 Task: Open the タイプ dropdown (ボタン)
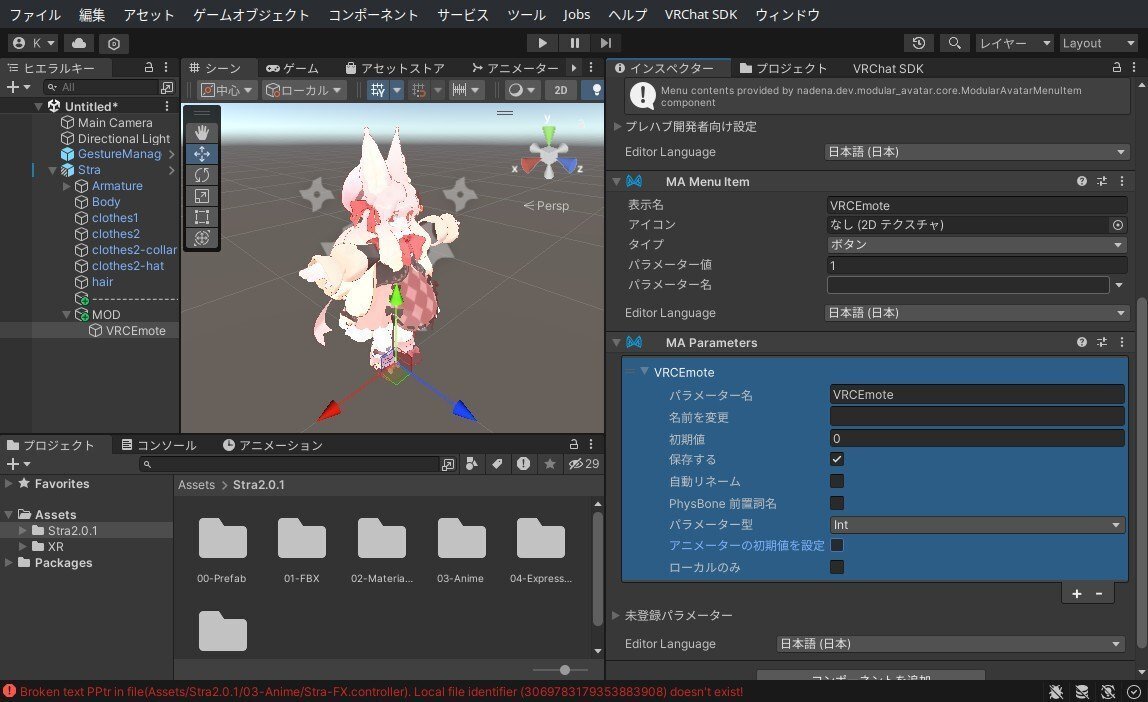point(976,244)
